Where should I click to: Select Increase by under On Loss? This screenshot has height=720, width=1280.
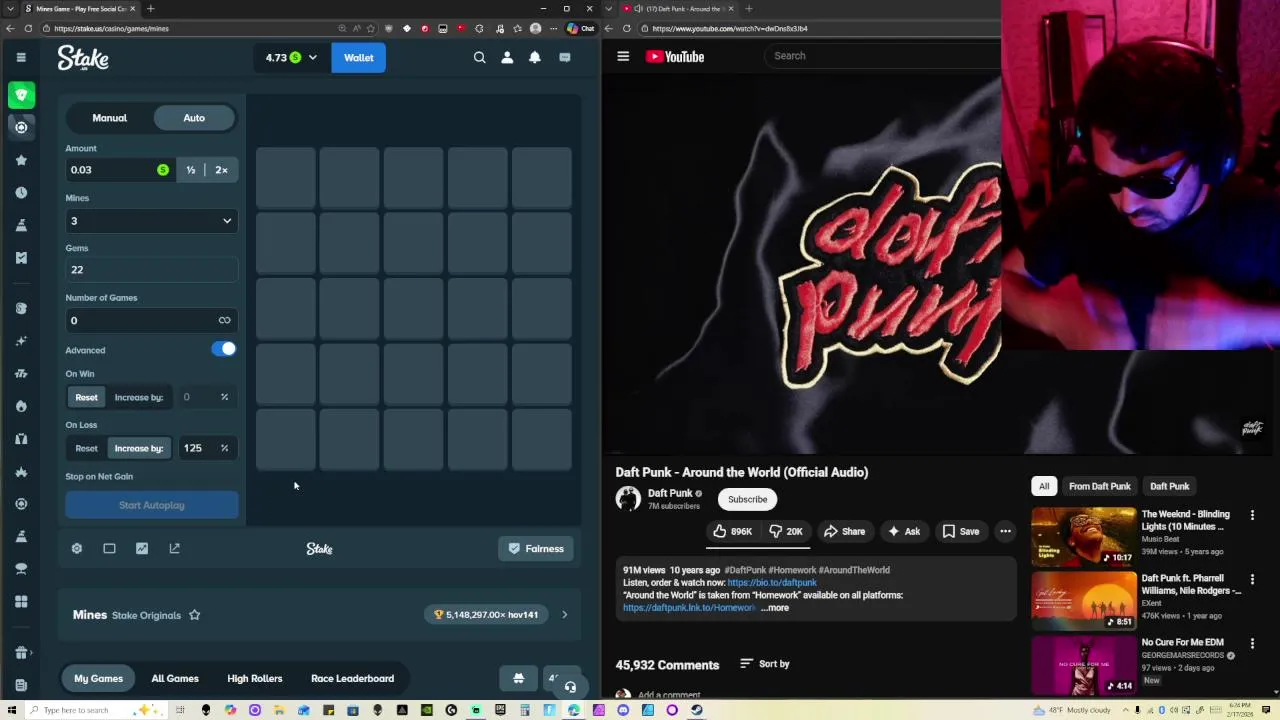coord(139,448)
